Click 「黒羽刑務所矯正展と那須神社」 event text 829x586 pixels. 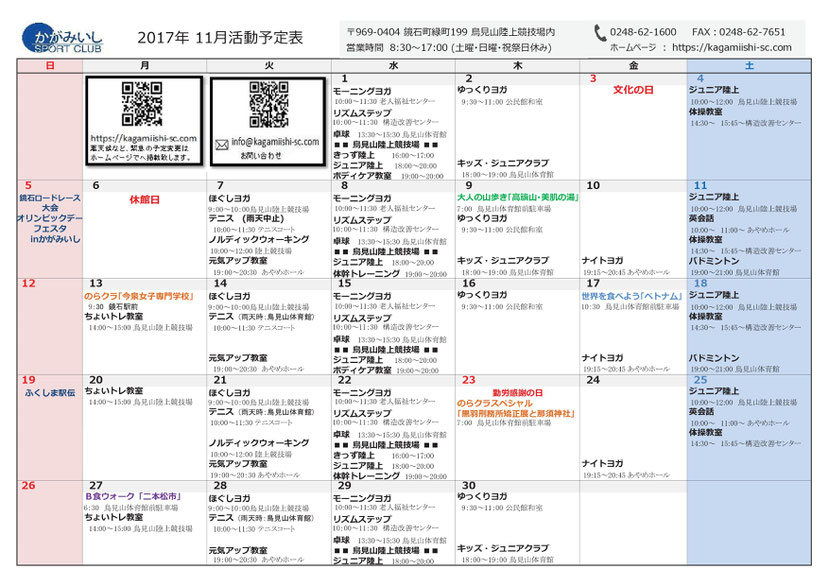tap(516, 413)
